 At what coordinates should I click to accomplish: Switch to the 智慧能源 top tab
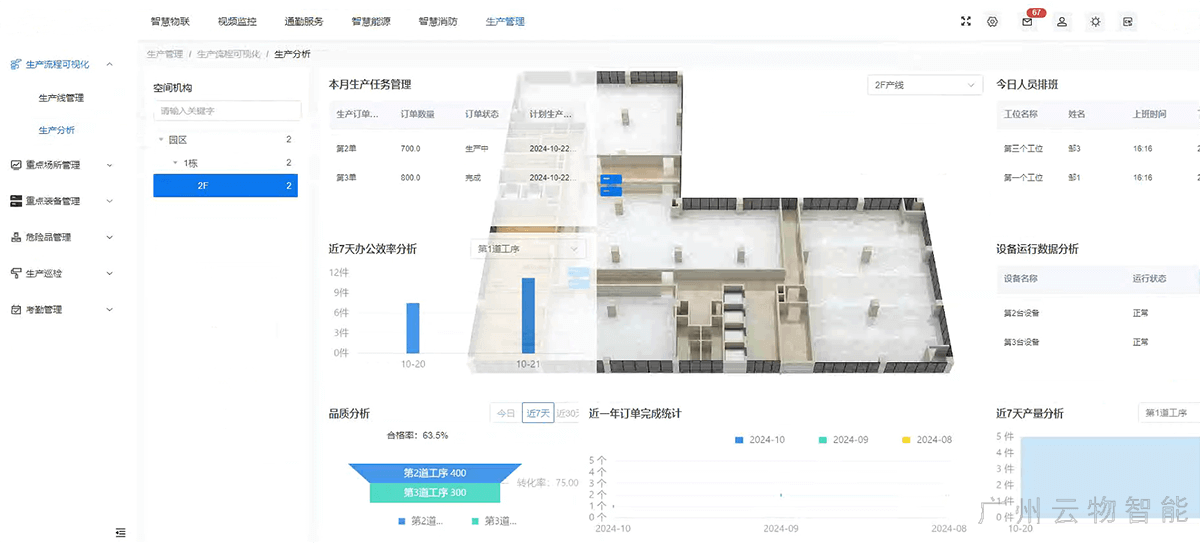coord(371,21)
